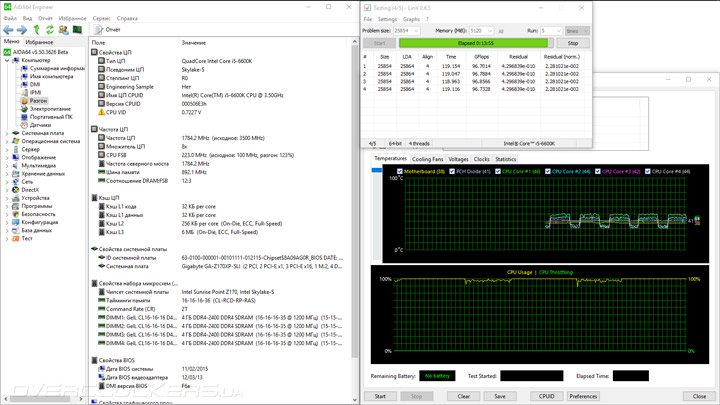Collapse the Компьютер tree node
The image size is (720, 405).
coord(7,60)
